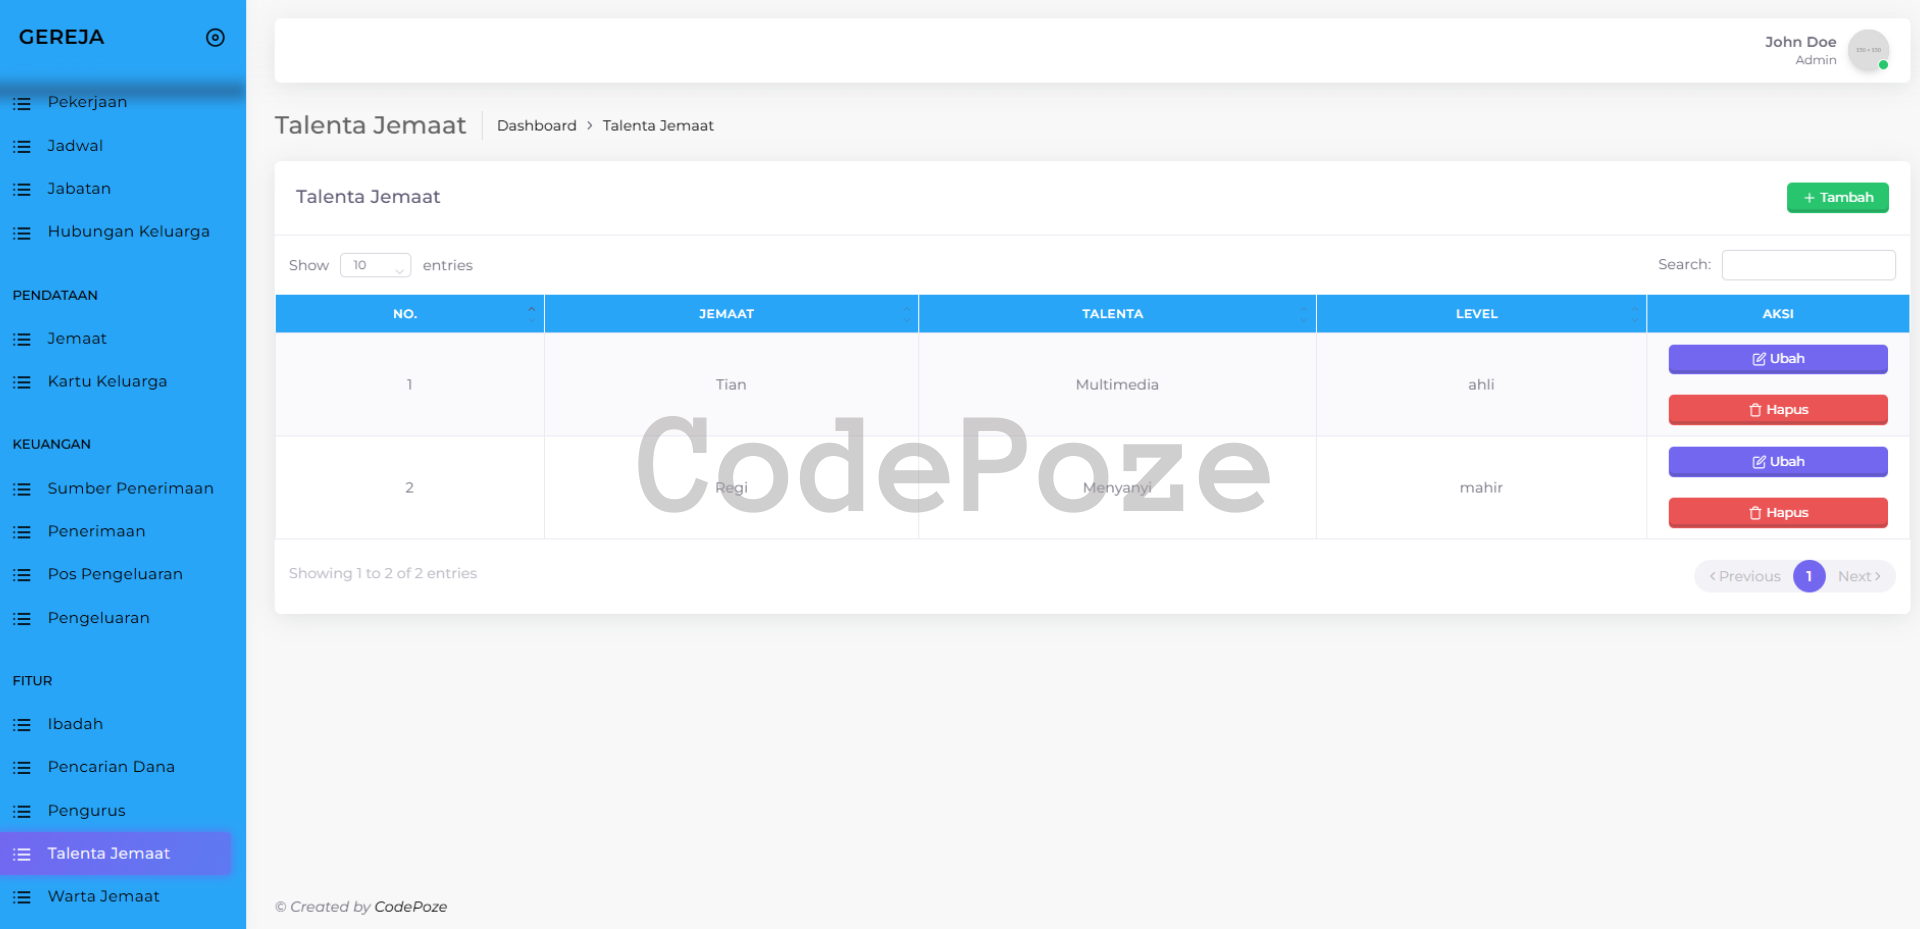Screen dimensions: 1920x929
Task: Click the list icon next to Pengeluaran
Action: (x=22, y=619)
